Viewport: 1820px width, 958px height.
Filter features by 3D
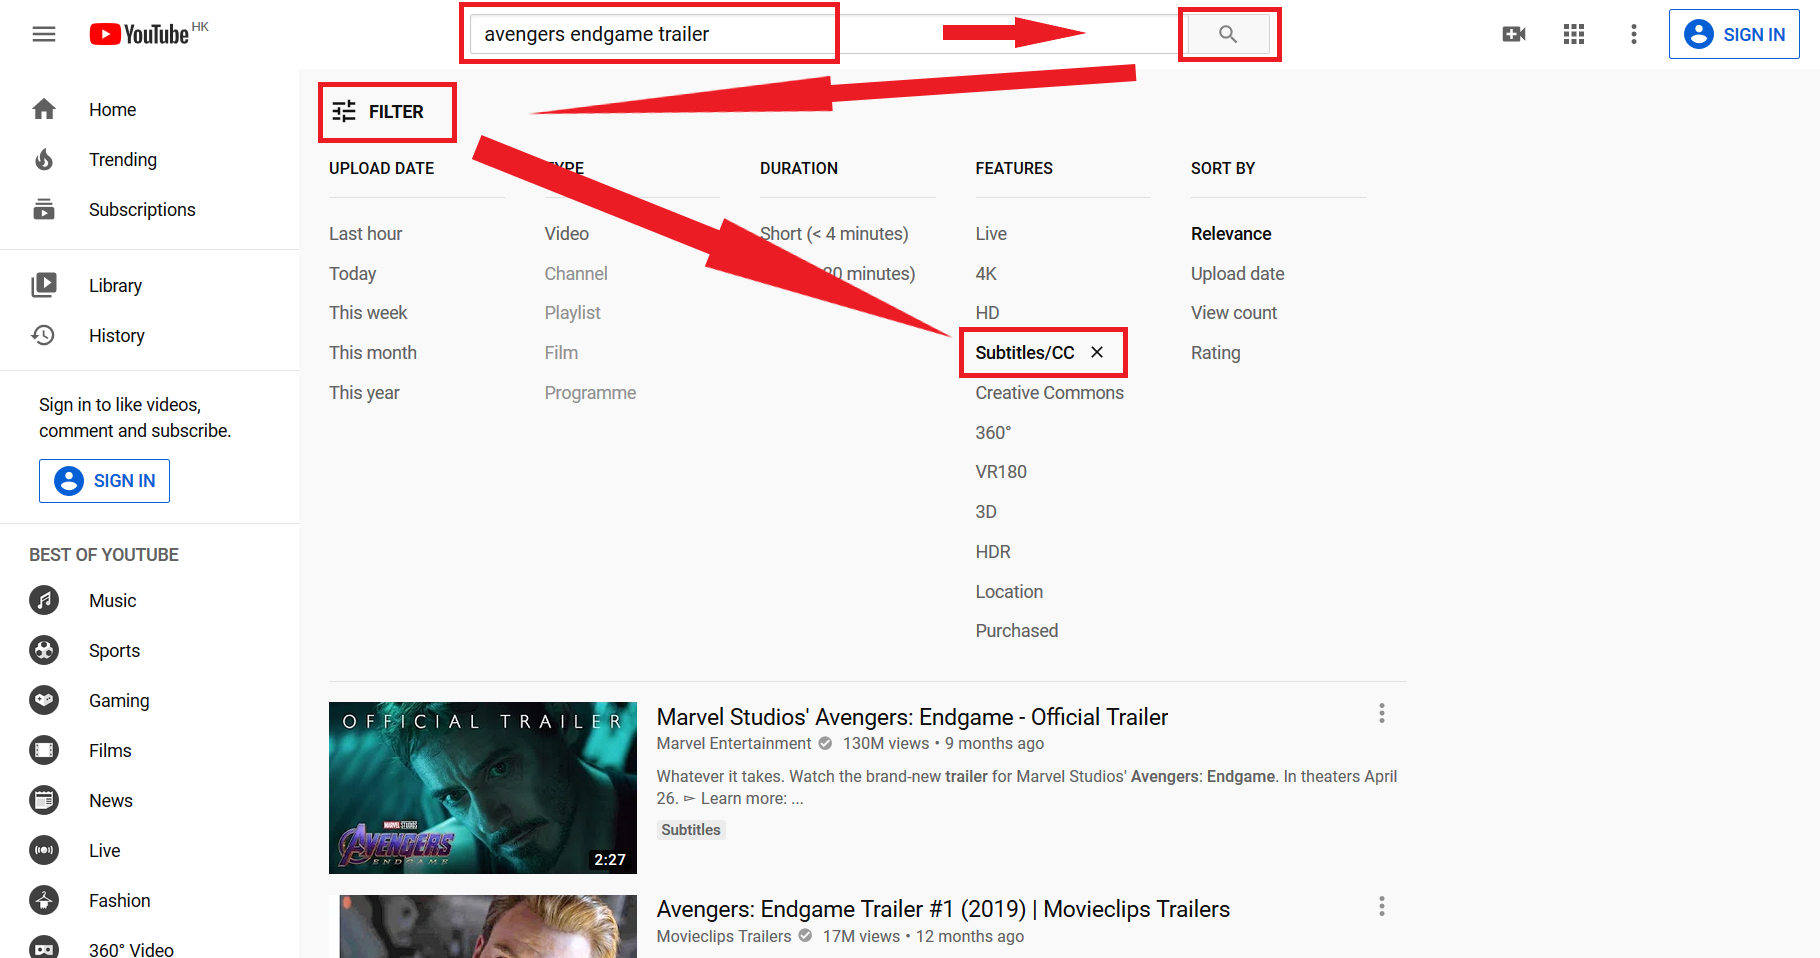click(x=986, y=511)
